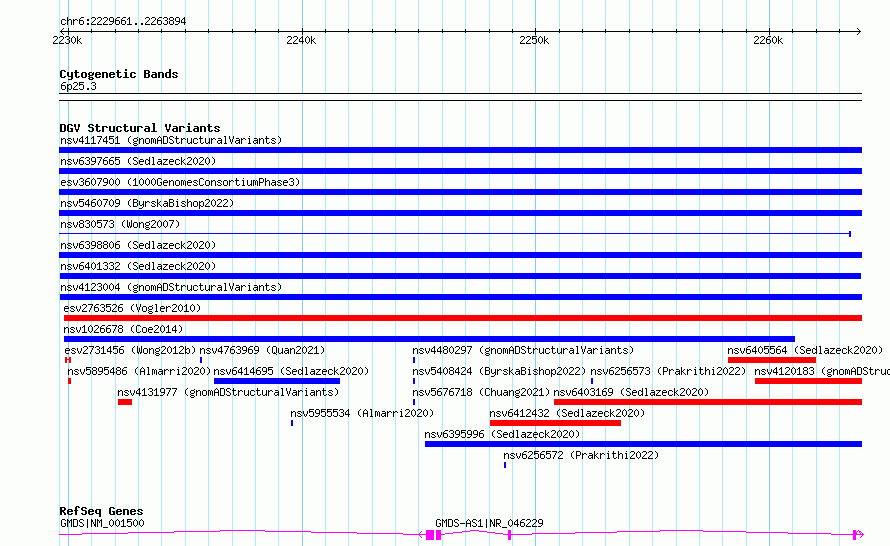Click the red bar of esv2763526

tap(463, 318)
